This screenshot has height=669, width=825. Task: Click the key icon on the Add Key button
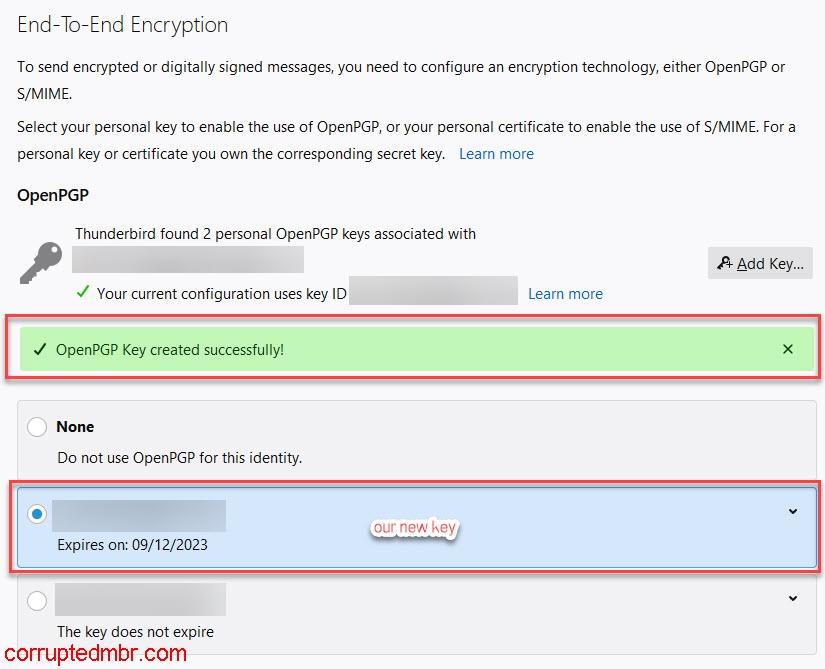click(726, 263)
